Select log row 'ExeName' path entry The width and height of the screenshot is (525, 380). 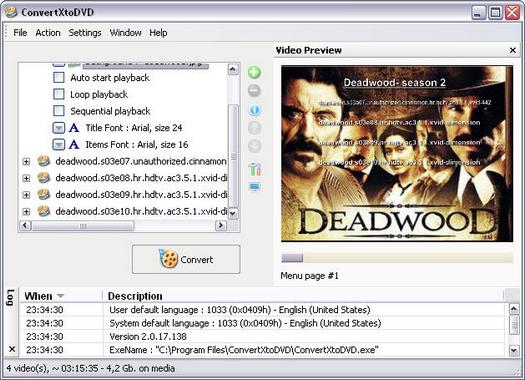coord(262,350)
